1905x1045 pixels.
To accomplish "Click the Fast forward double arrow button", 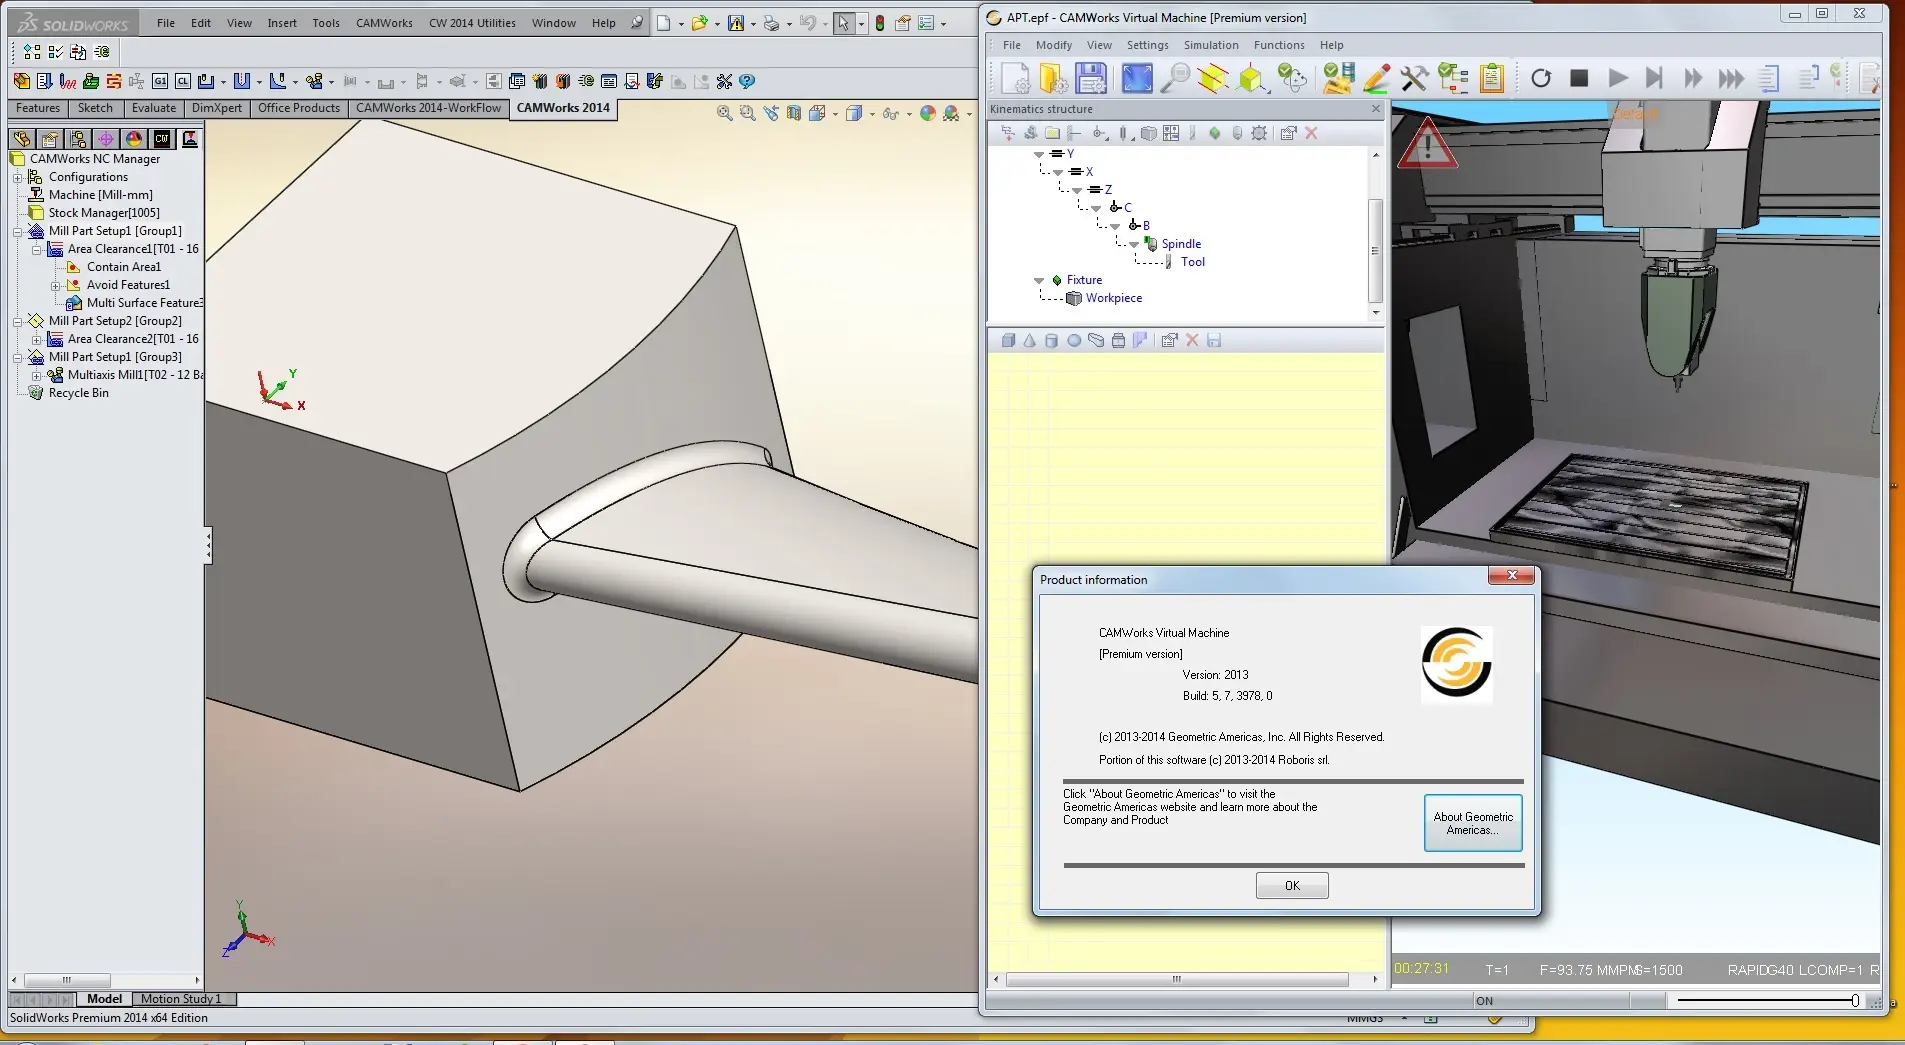I will pos(1692,78).
